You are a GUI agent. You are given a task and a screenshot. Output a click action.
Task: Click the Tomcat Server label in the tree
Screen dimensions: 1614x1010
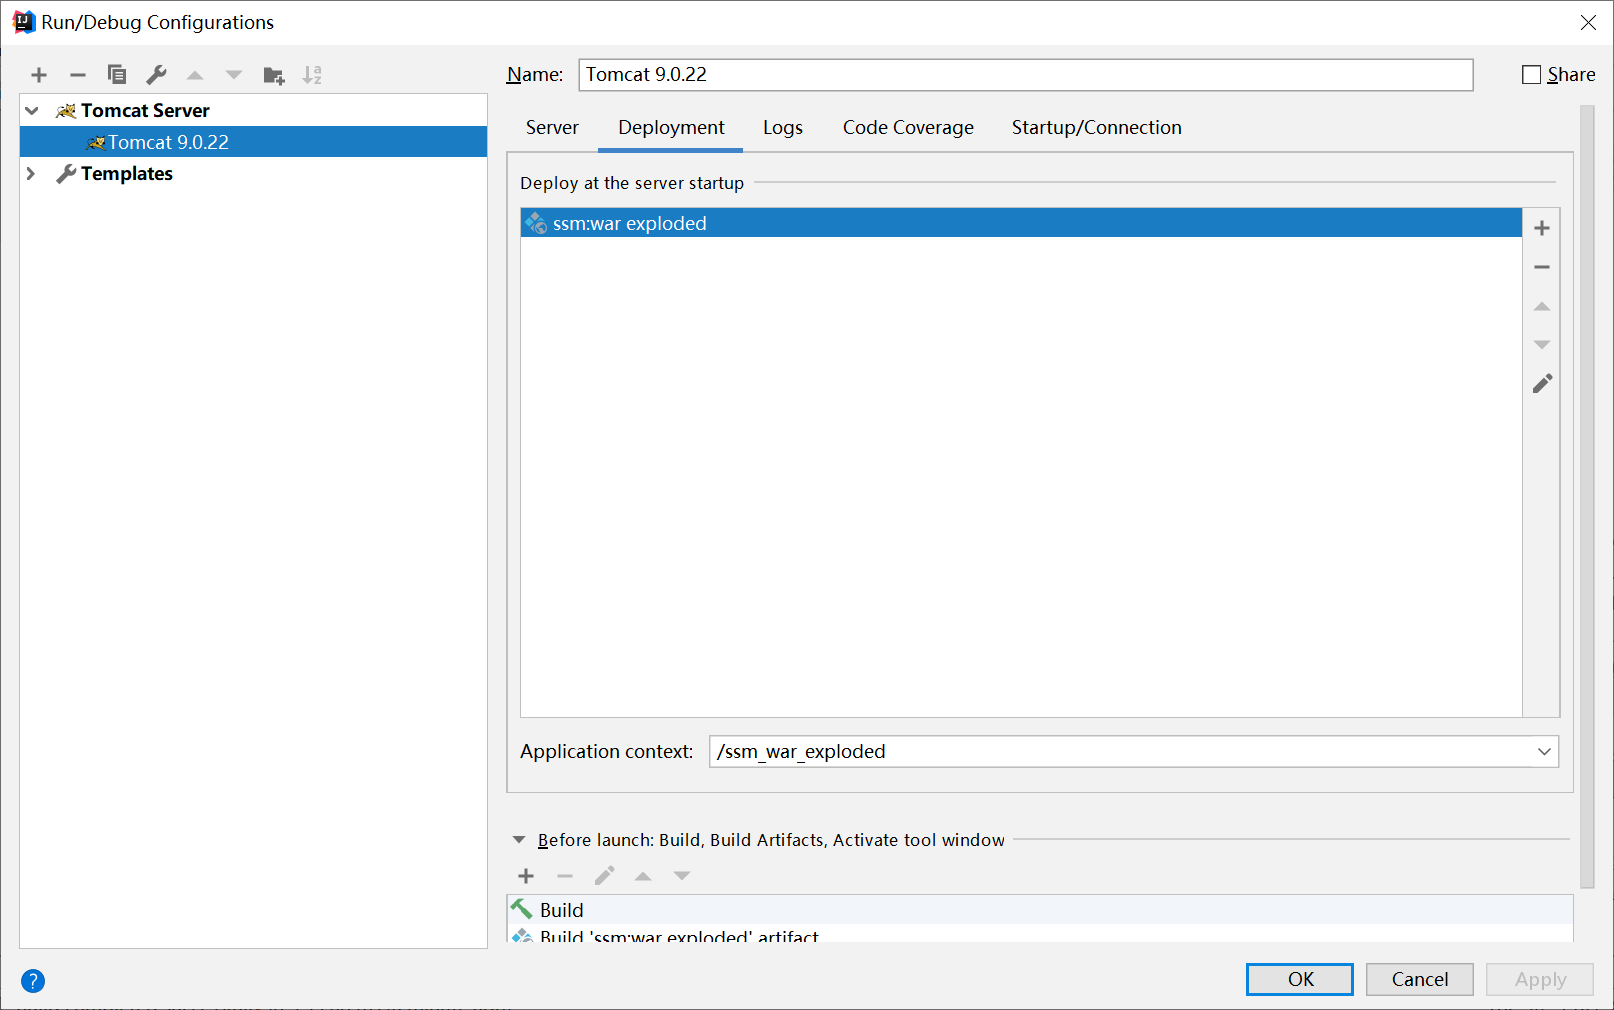click(x=145, y=111)
